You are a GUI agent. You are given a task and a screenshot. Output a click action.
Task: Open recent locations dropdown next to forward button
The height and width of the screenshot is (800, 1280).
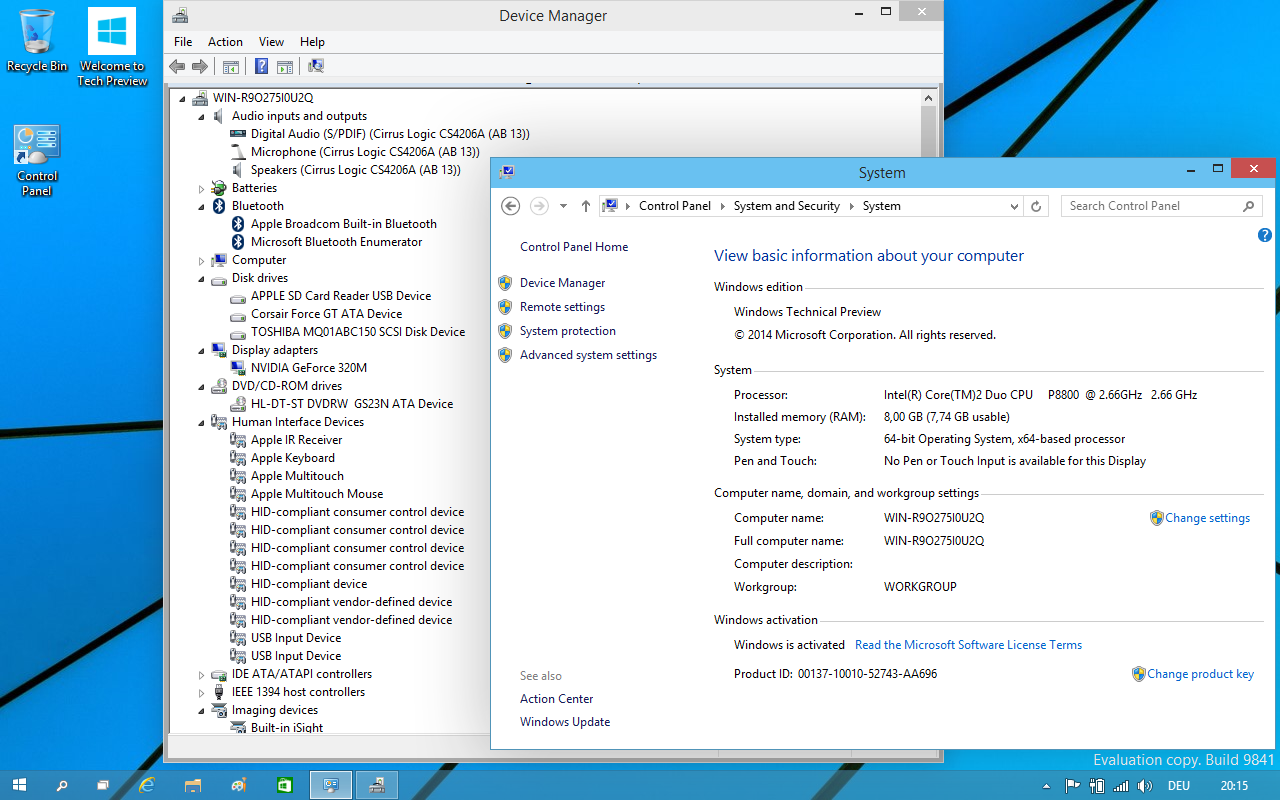click(563, 206)
